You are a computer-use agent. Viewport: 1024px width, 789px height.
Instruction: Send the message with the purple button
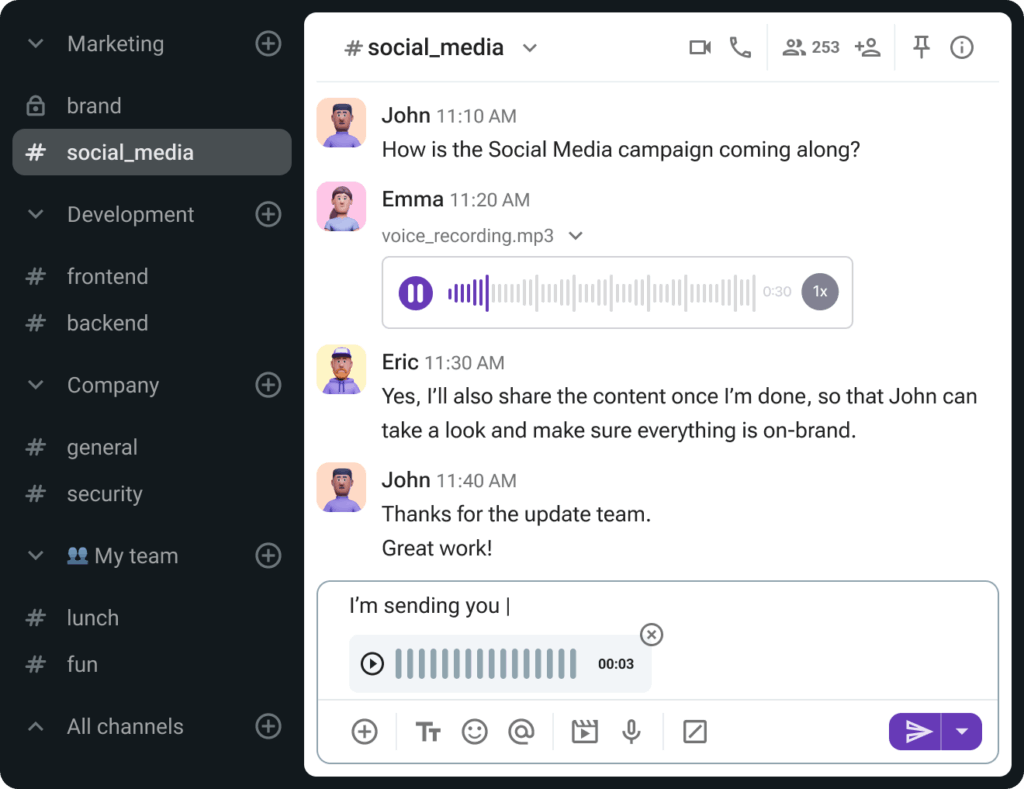(x=915, y=732)
